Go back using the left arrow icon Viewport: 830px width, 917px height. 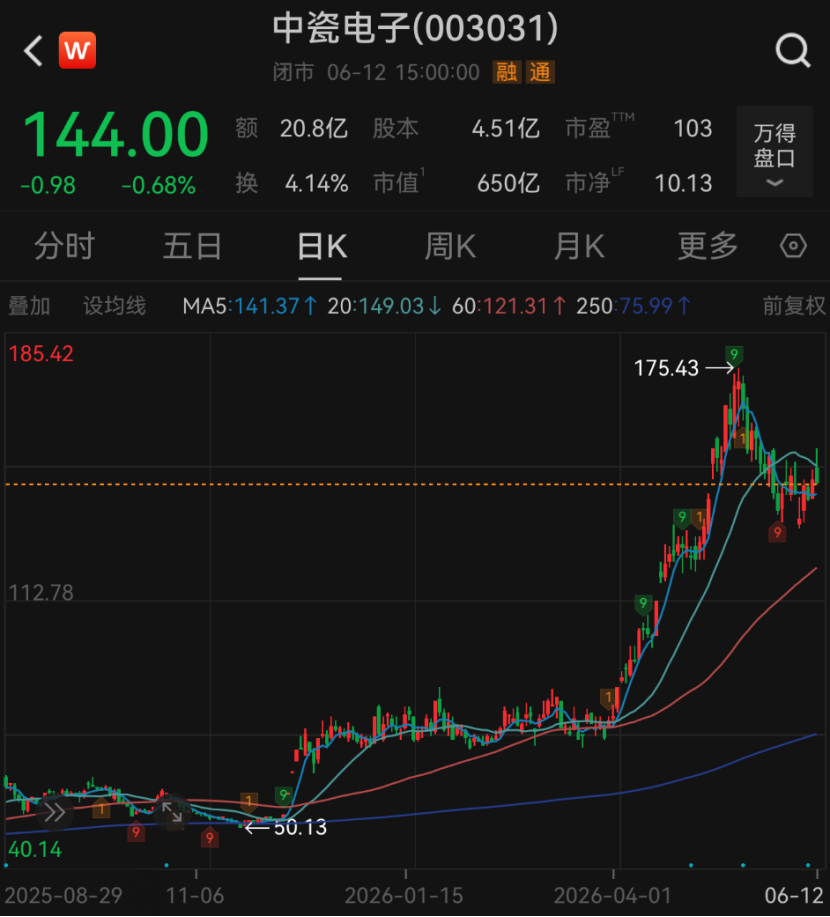pyautogui.click(x=33, y=51)
